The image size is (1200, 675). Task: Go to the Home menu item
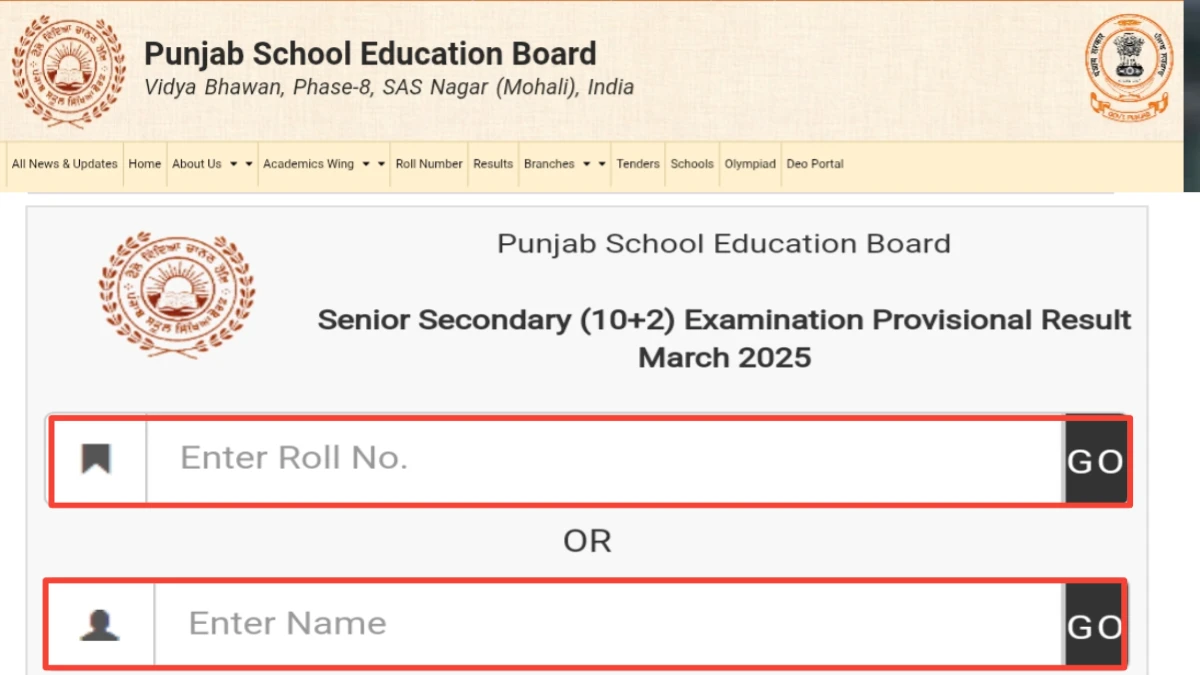145,164
